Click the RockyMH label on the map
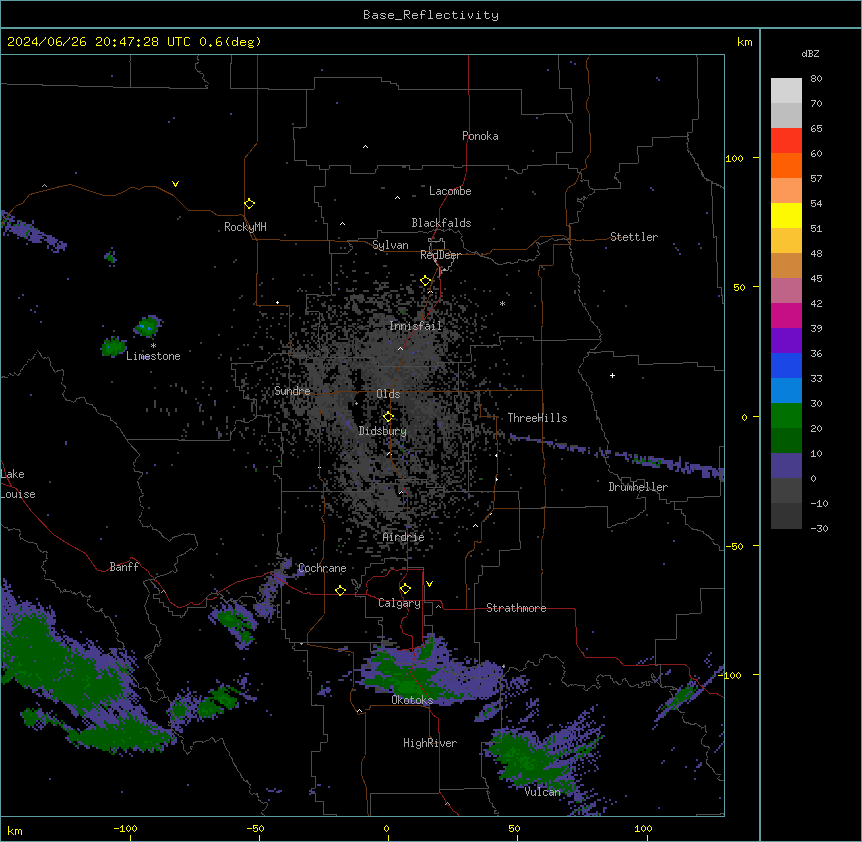 [245, 227]
